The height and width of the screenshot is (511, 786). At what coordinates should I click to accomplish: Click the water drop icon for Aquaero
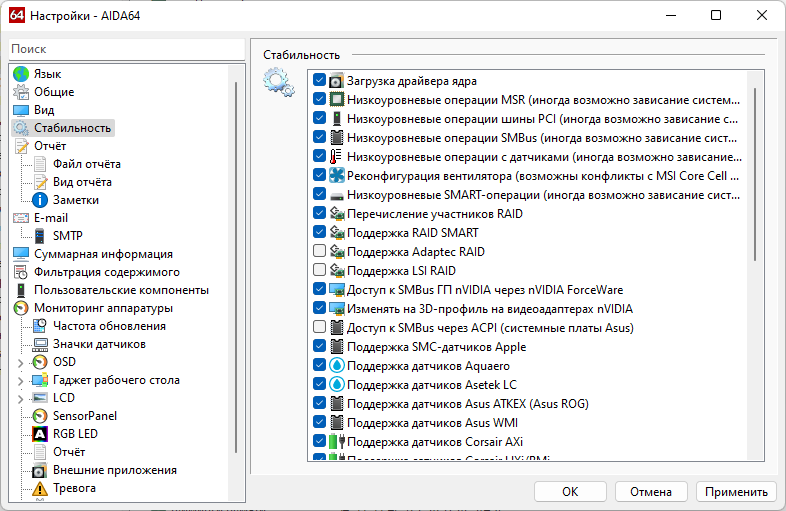(337, 366)
